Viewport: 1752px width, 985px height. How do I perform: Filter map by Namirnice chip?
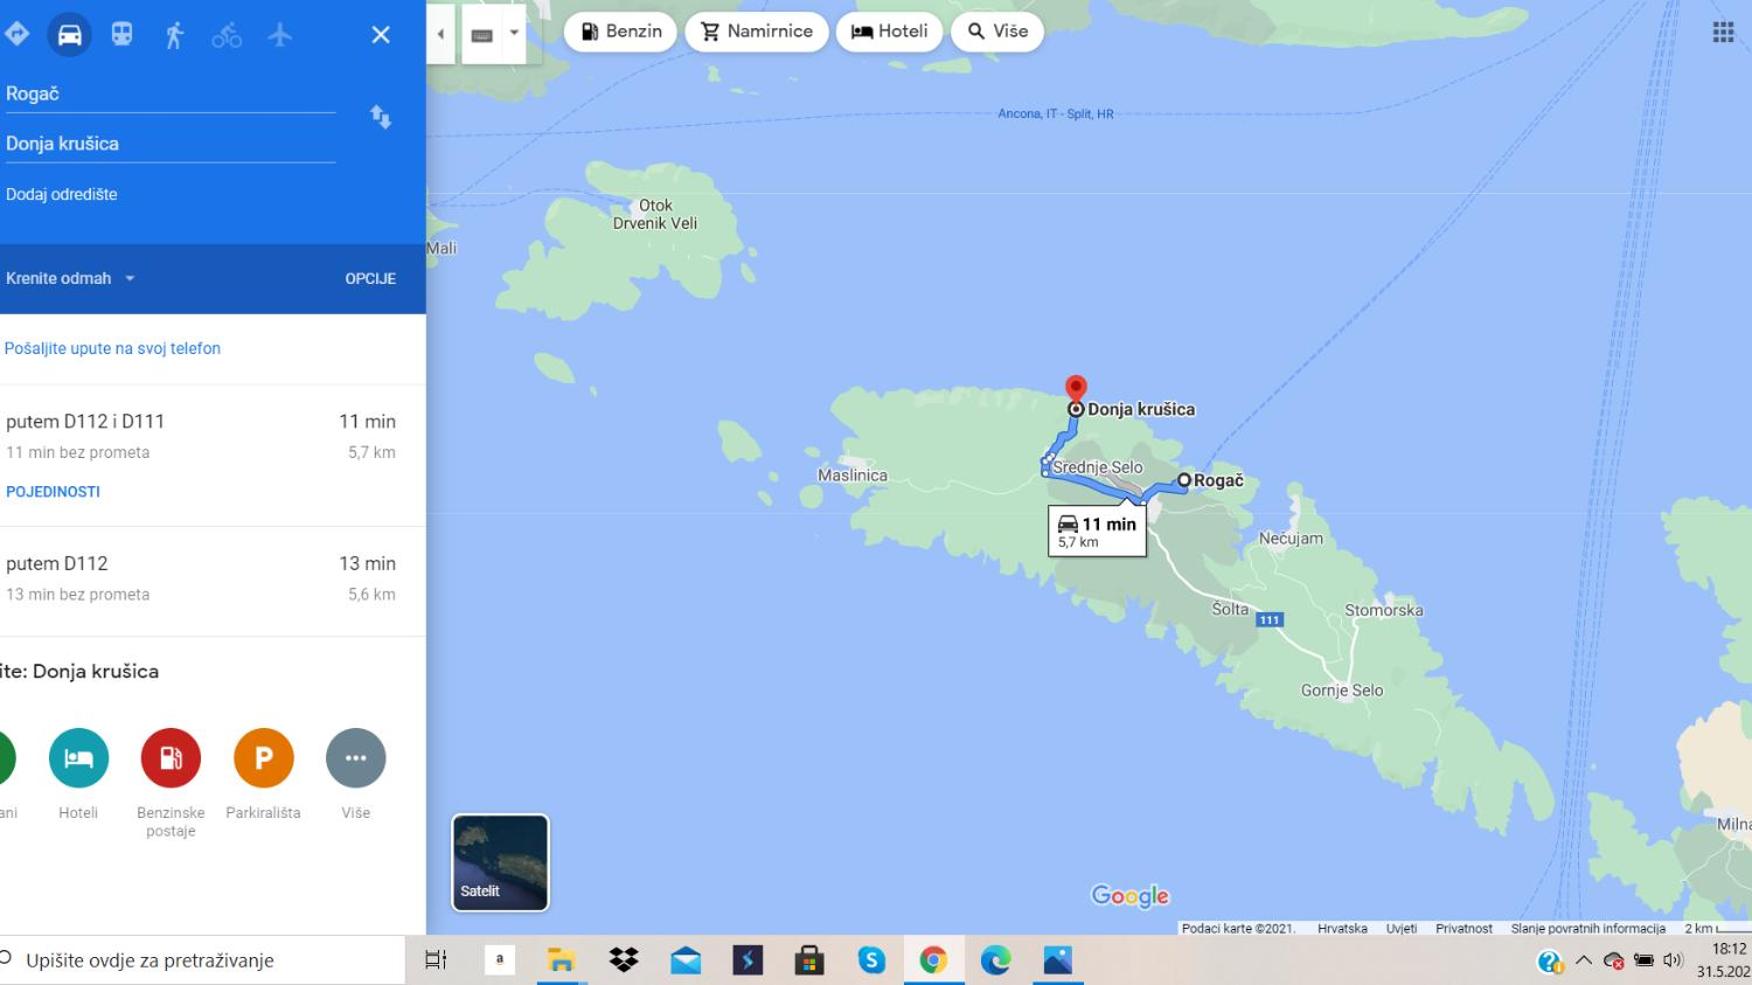(756, 32)
